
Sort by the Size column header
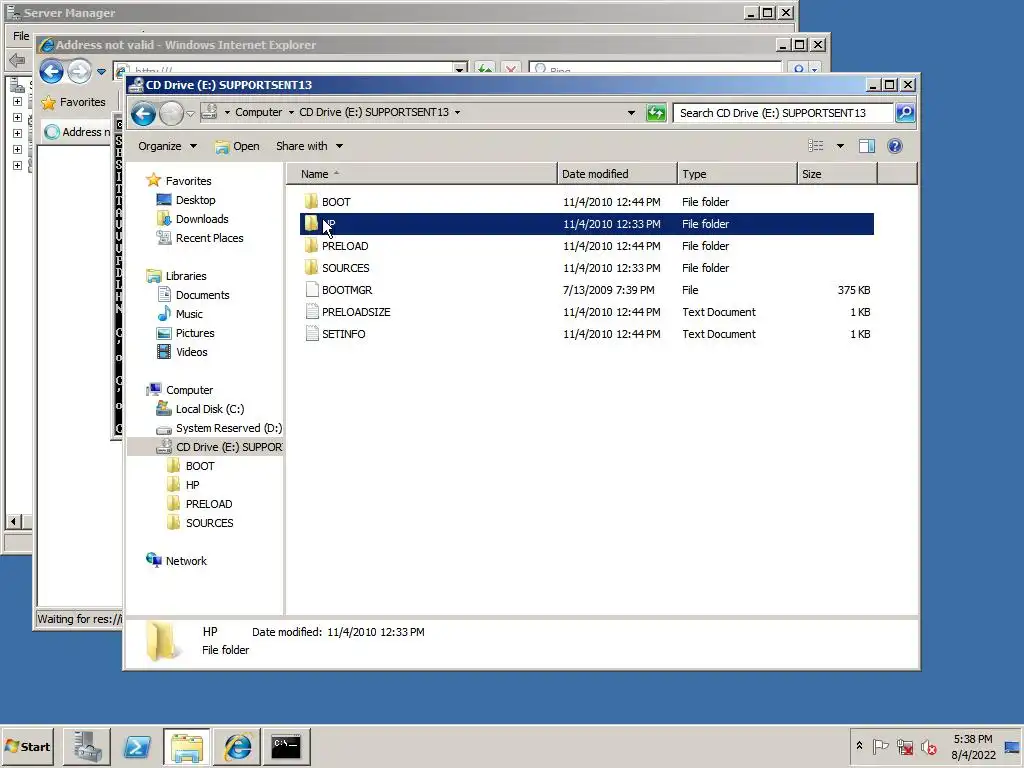tap(837, 174)
